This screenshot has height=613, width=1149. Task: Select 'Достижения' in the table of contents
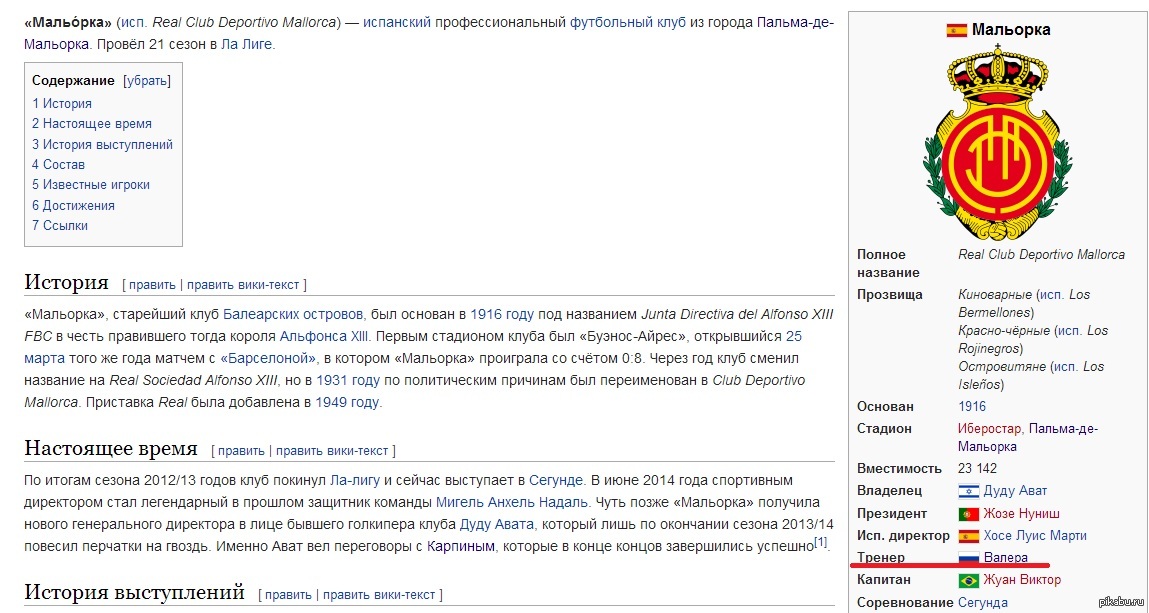[x=73, y=205]
